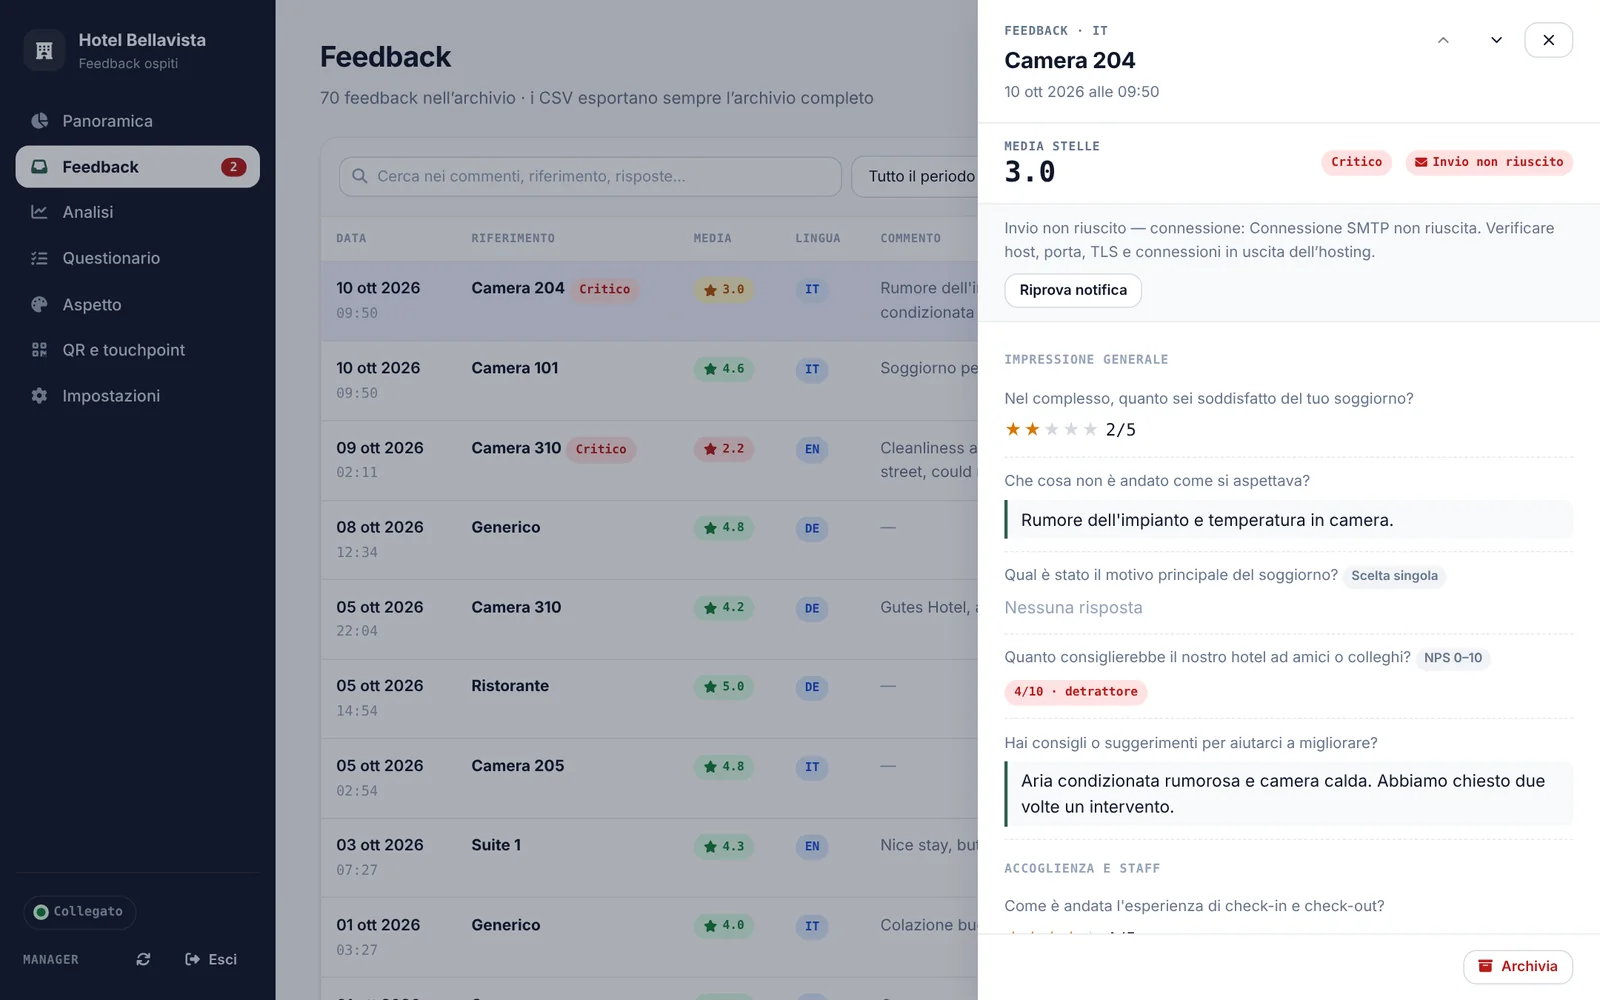
Task: Click the 2/5 star rating in panel
Action: pos(1070,430)
